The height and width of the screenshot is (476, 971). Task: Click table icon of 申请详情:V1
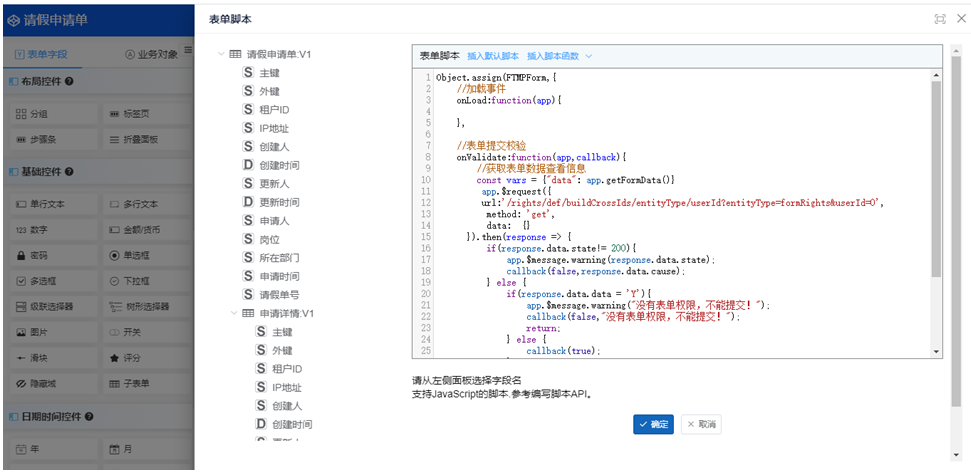248,313
